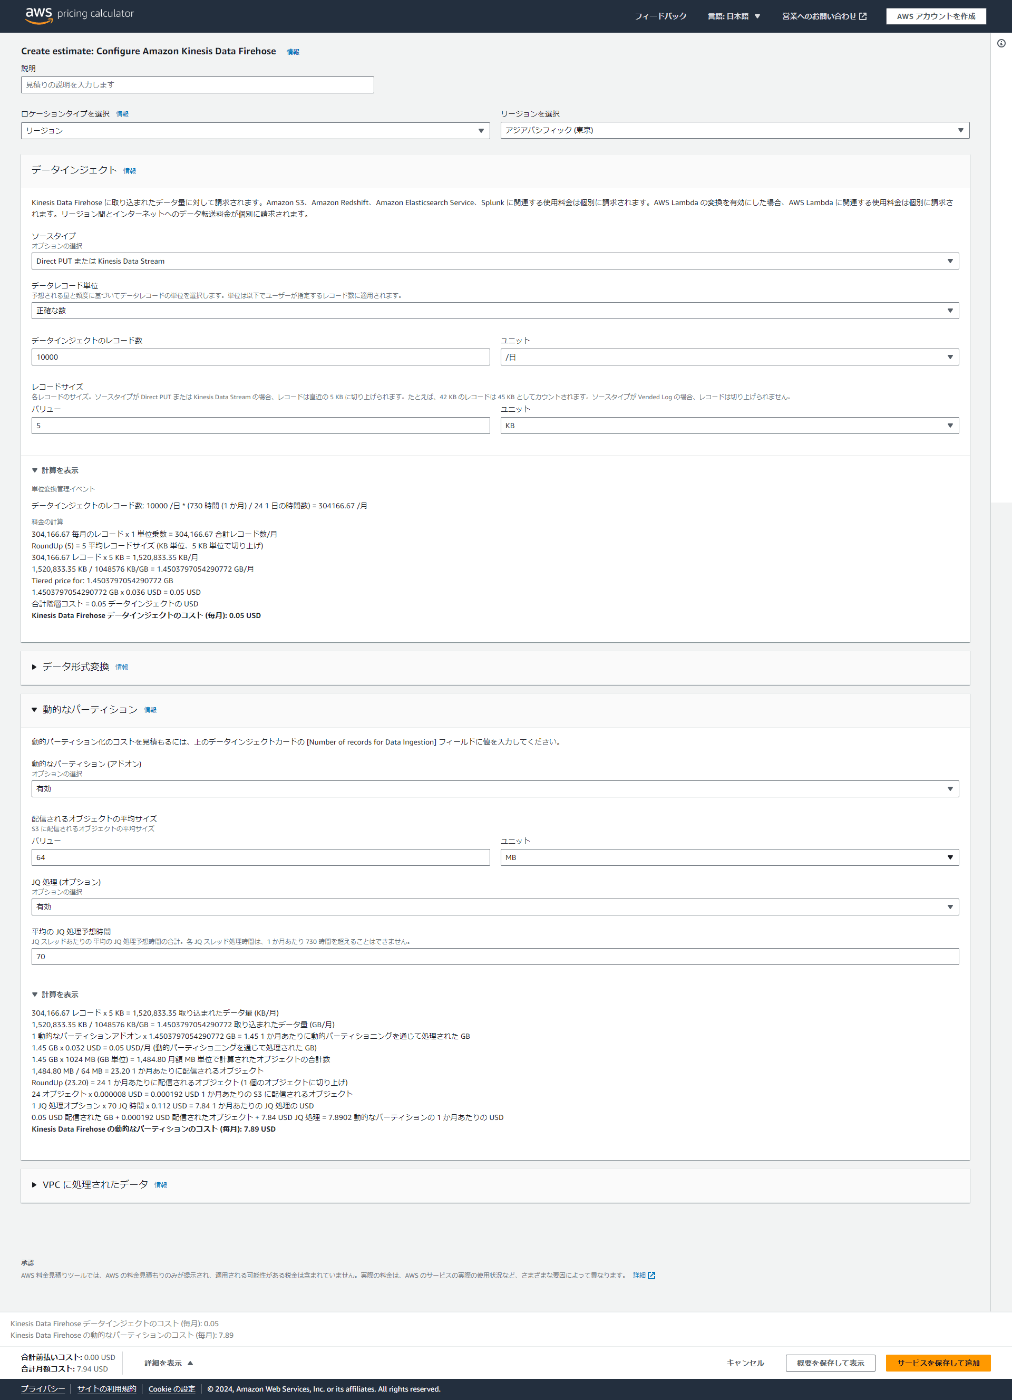Open the データレコード単位 dropdown
The height and width of the screenshot is (1400, 1012).
[495, 311]
